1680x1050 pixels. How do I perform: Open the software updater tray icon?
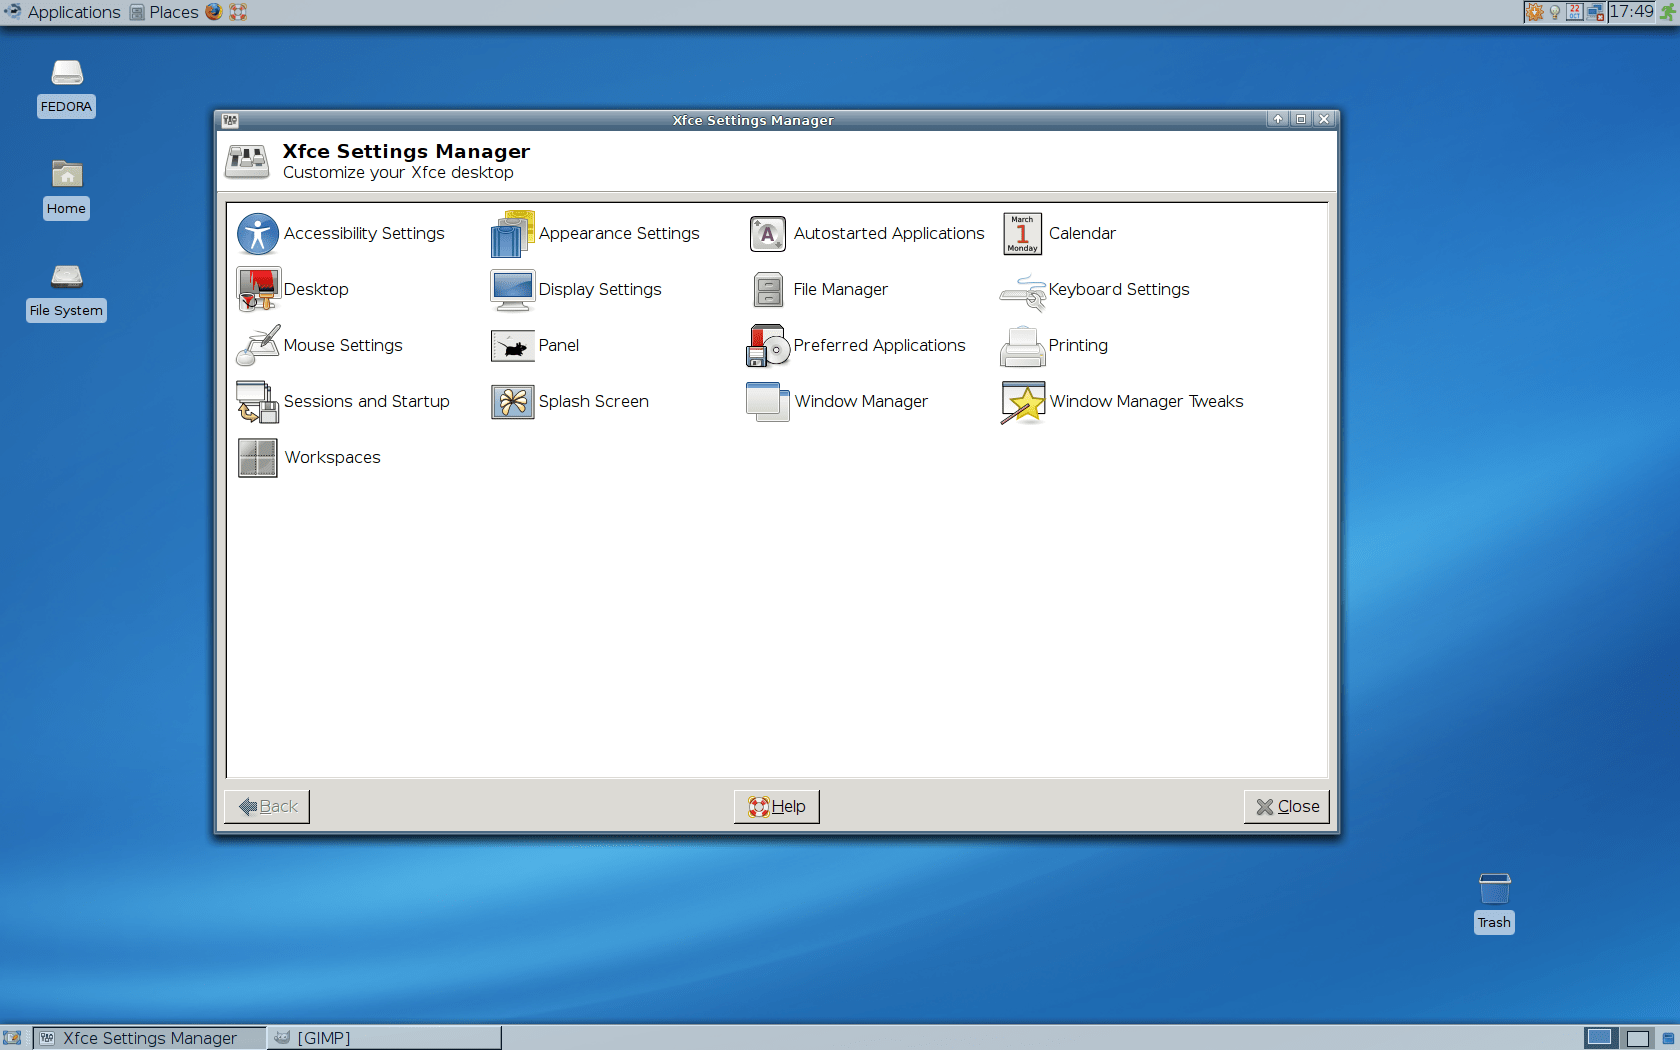(1534, 12)
